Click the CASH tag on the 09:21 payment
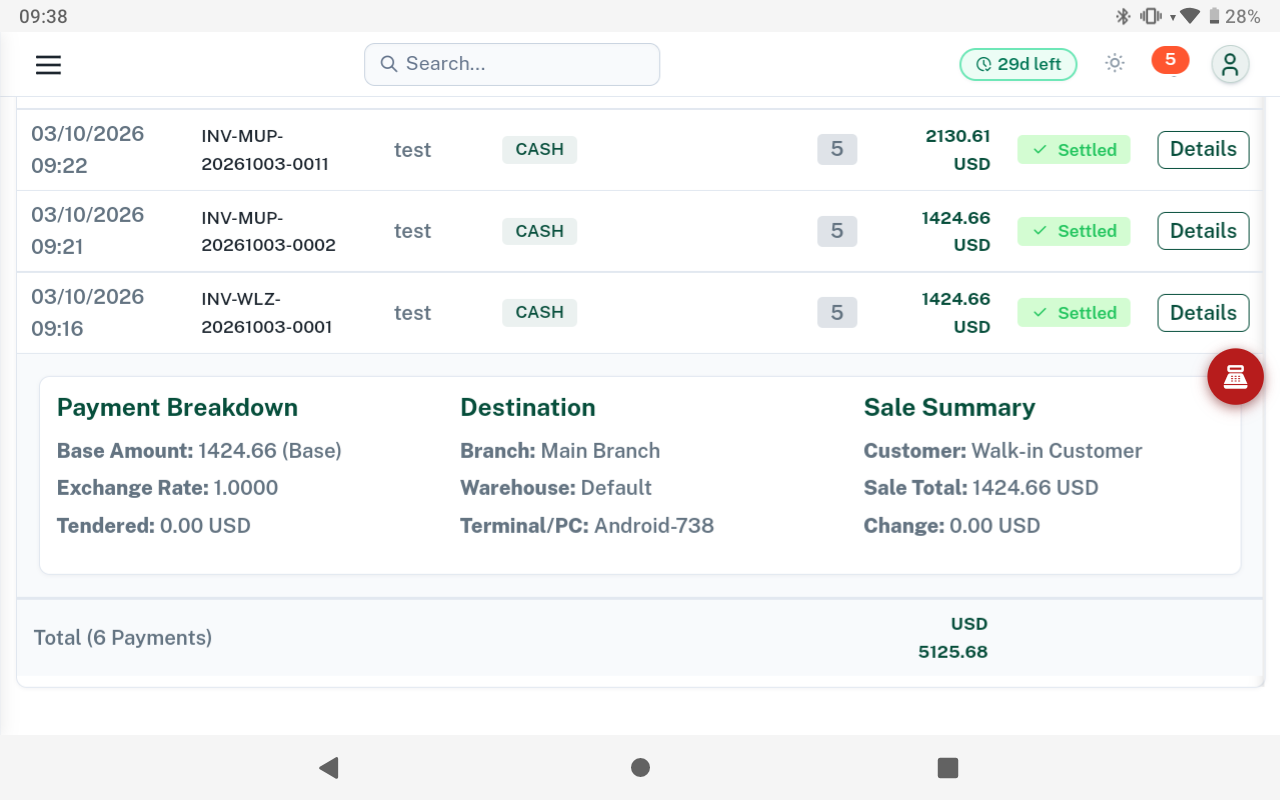 tap(539, 231)
